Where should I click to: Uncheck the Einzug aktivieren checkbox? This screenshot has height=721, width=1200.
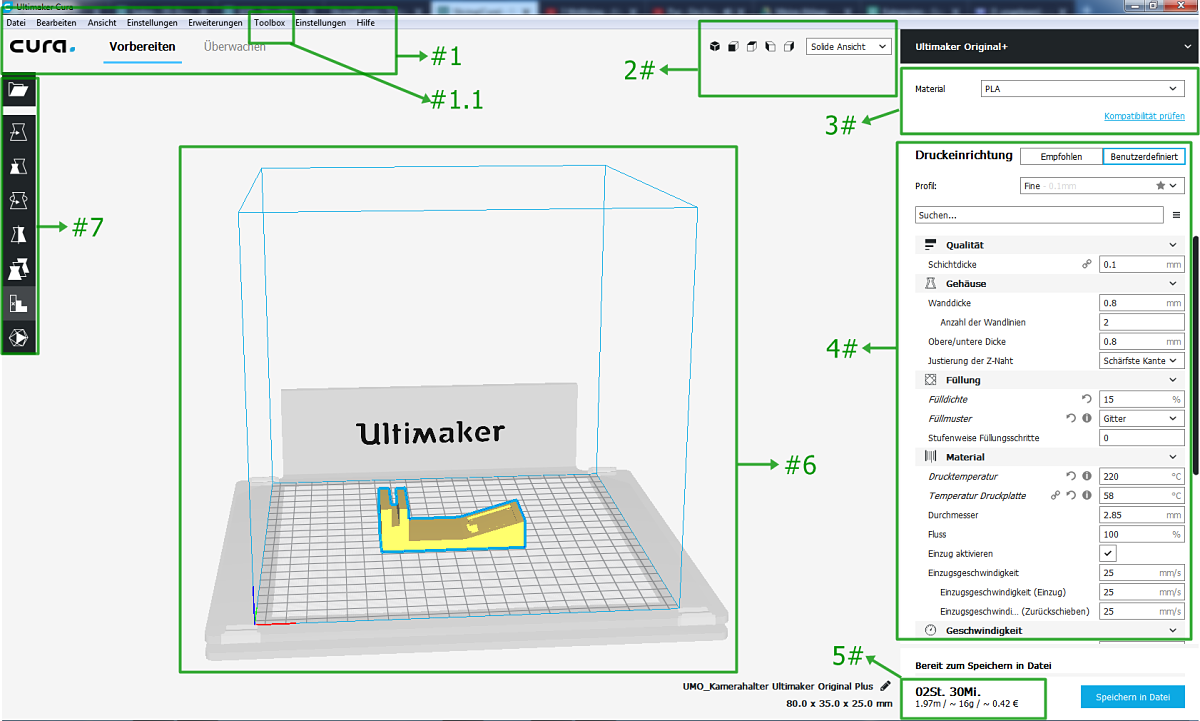click(1108, 553)
